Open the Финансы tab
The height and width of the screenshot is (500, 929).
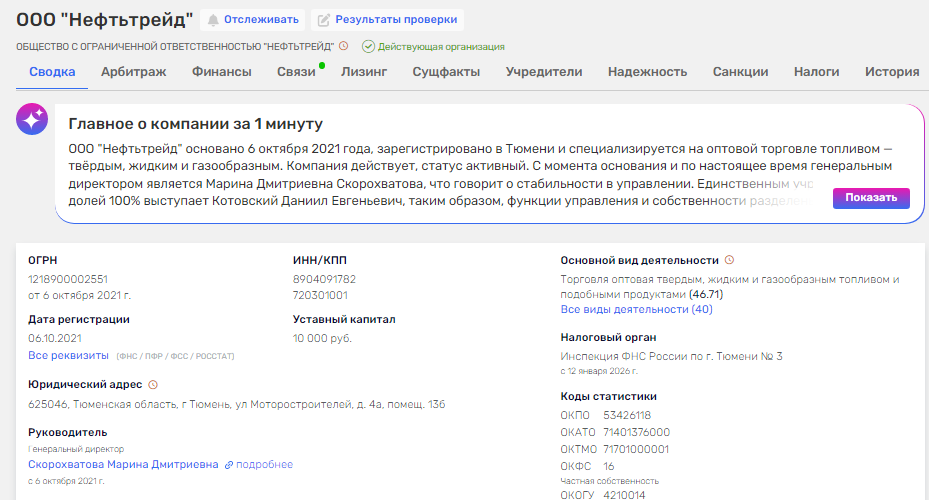pyautogui.click(x=222, y=72)
